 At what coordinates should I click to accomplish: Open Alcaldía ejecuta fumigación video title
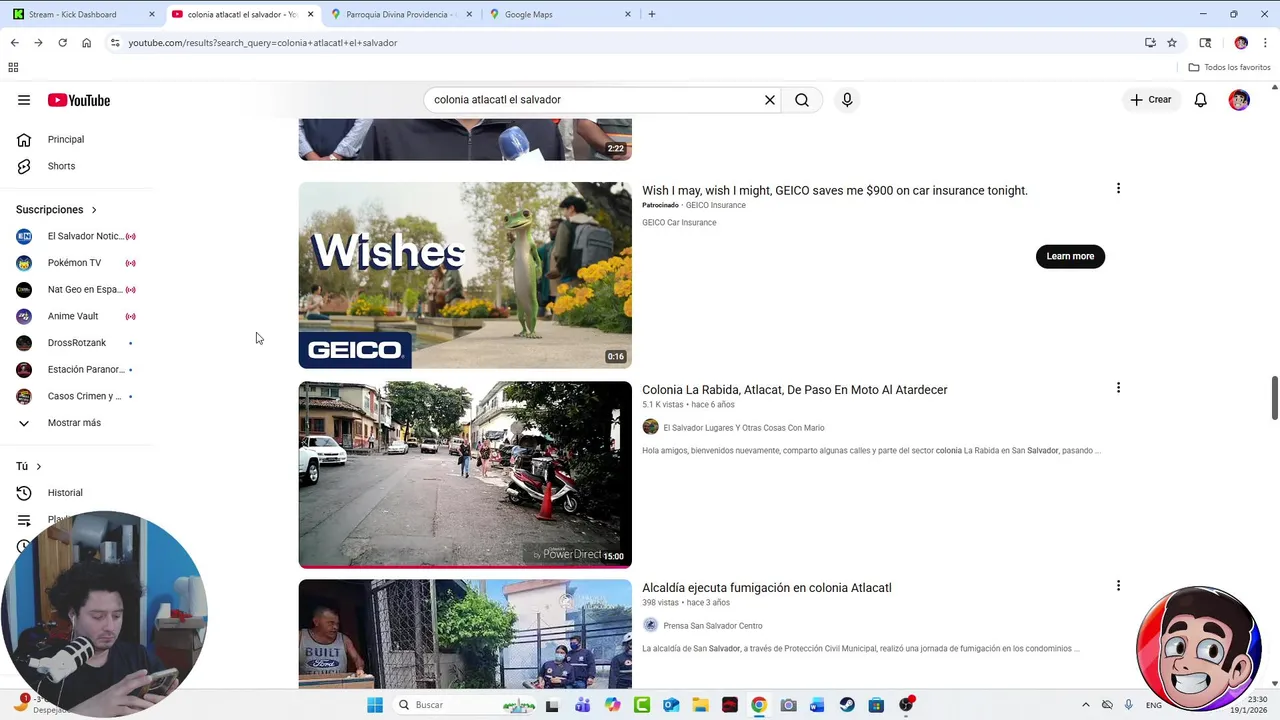click(767, 588)
